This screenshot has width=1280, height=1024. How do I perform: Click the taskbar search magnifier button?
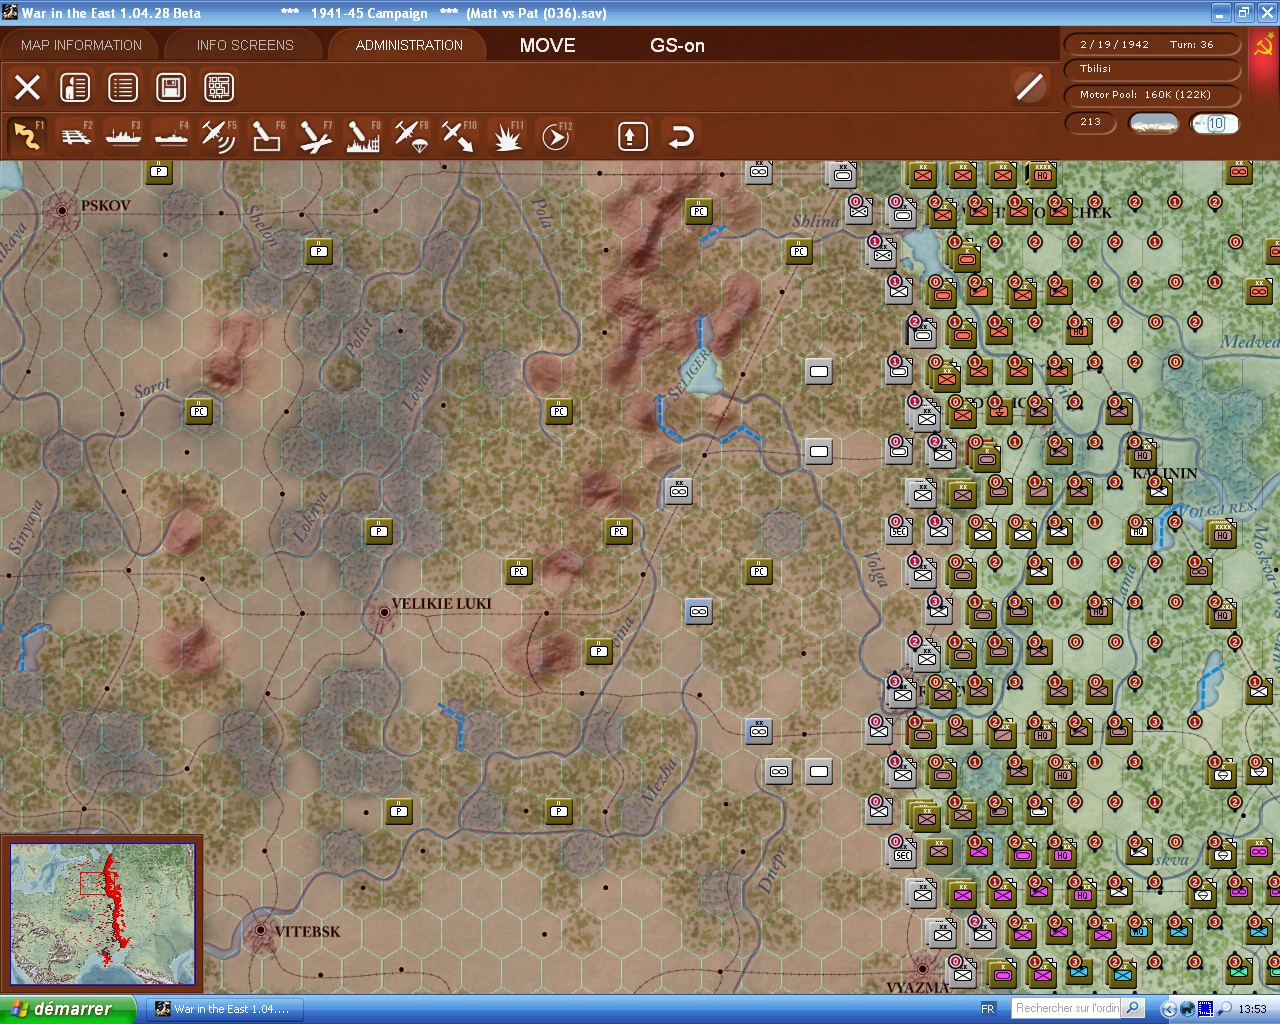click(x=1133, y=1008)
